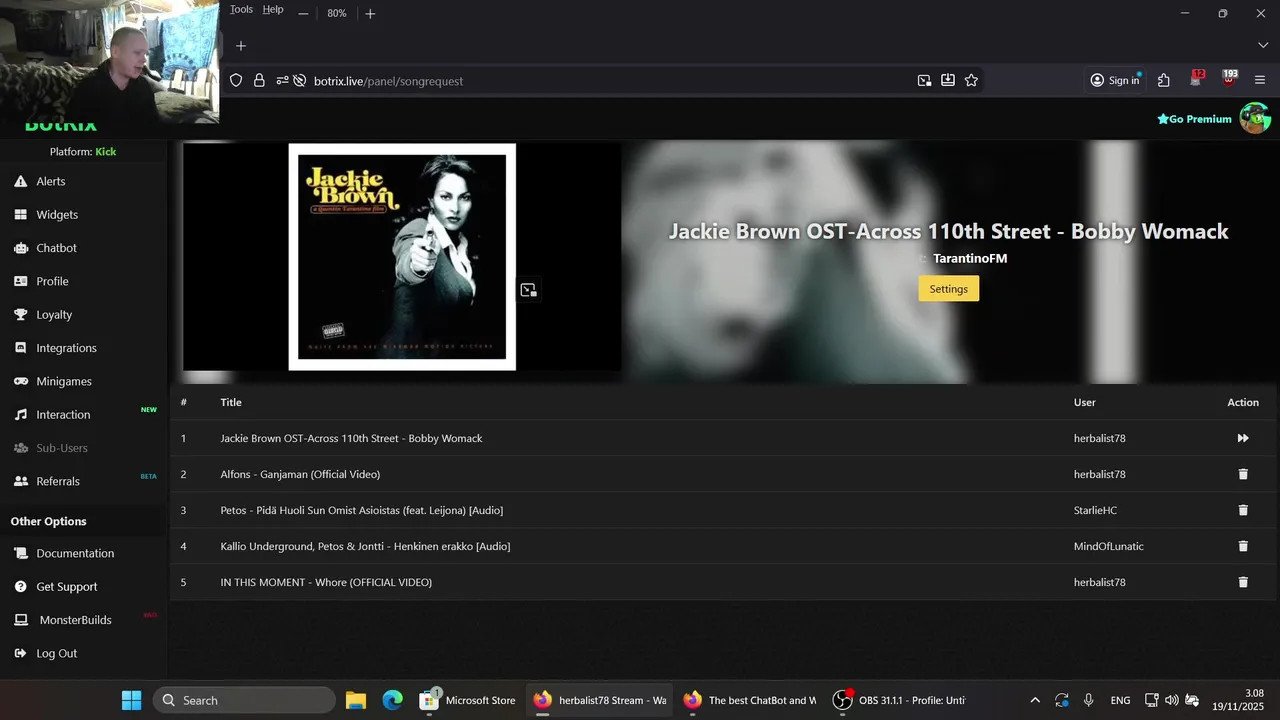This screenshot has width=1280, height=720.
Task: Switch to OBS 31.1.1 taskbar window
Action: 900,700
